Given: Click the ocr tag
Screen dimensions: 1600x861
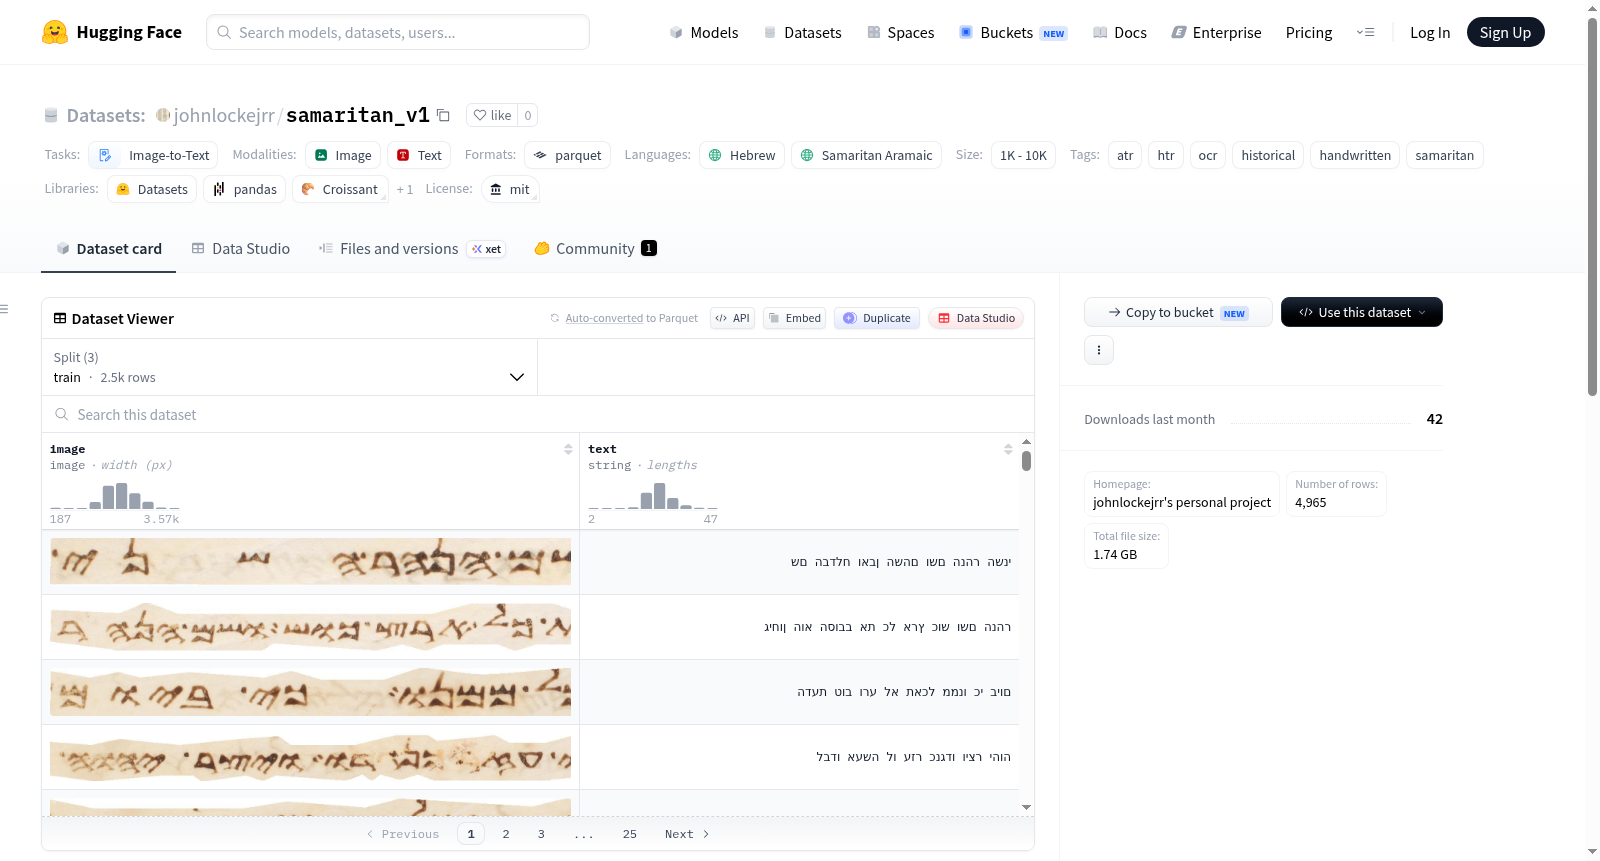Looking at the screenshot, I should [1208, 155].
